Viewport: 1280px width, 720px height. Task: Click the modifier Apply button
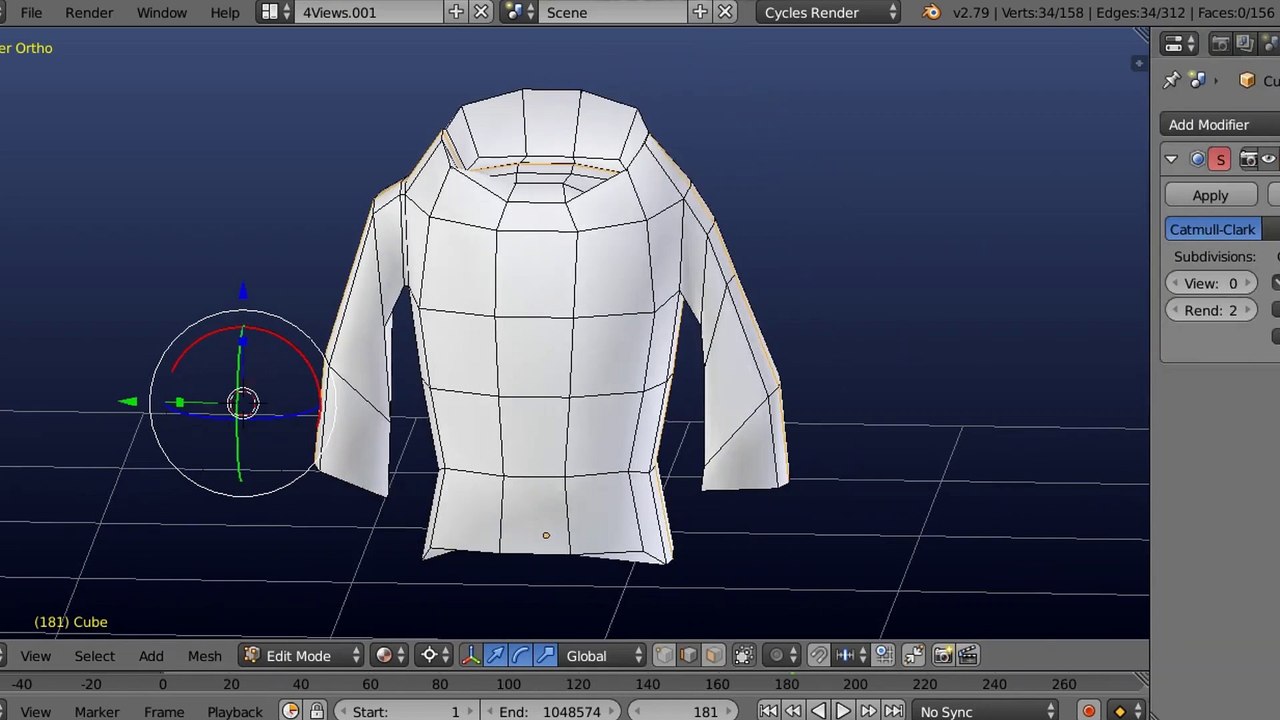click(1210, 196)
